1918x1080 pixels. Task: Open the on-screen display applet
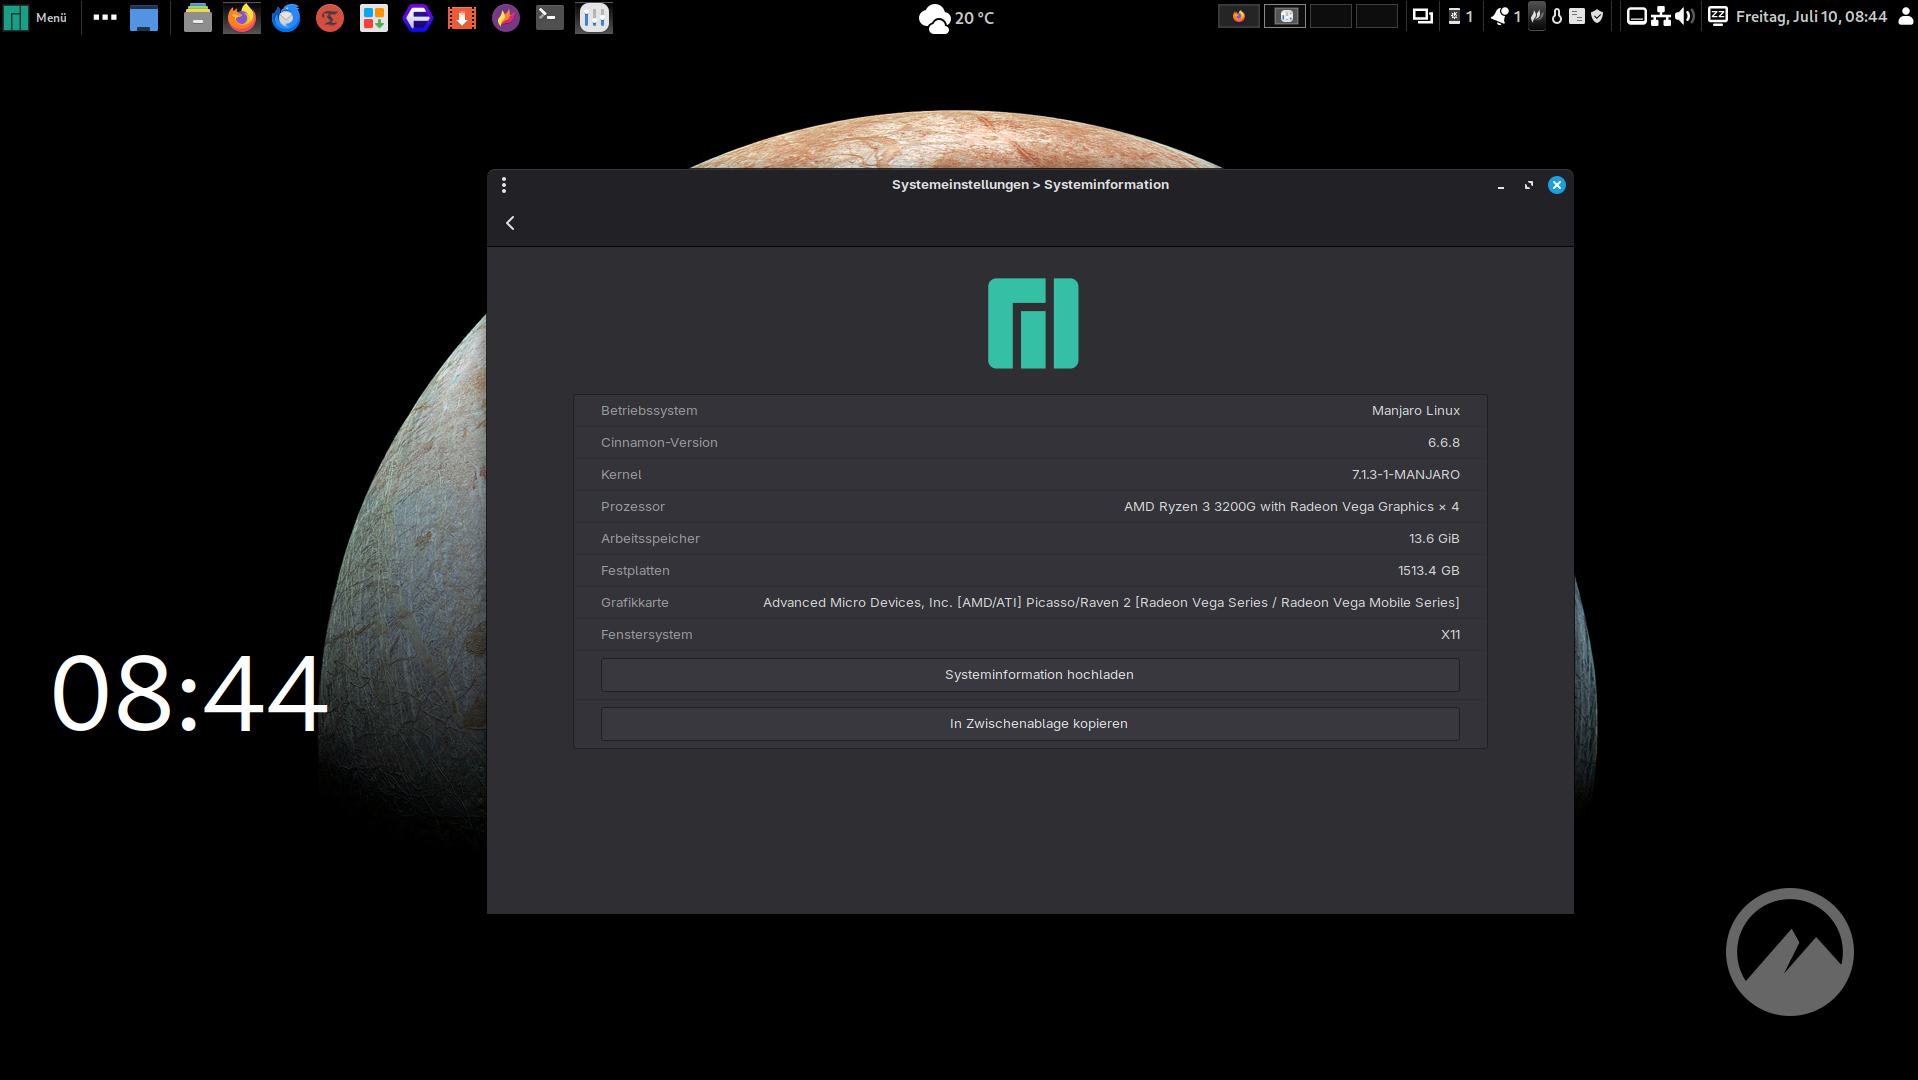[1637, 16]
